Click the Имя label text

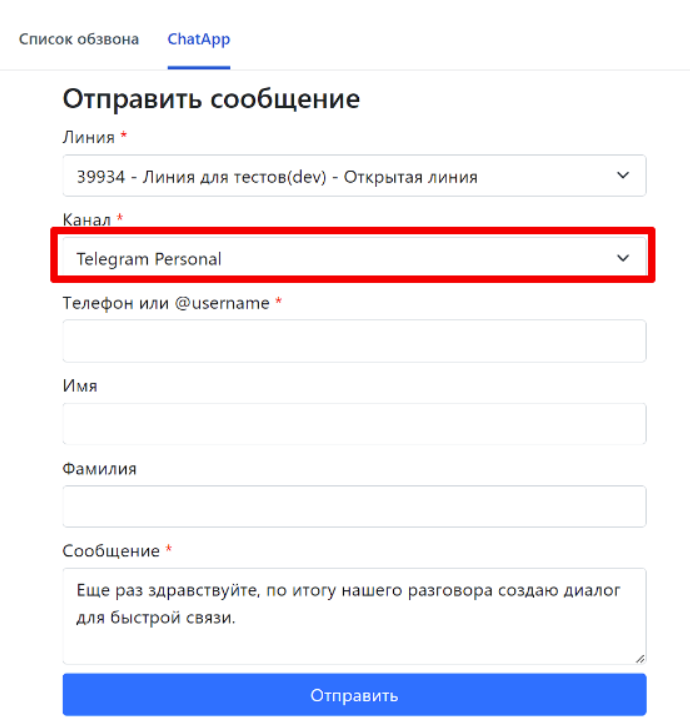(80, 385)
